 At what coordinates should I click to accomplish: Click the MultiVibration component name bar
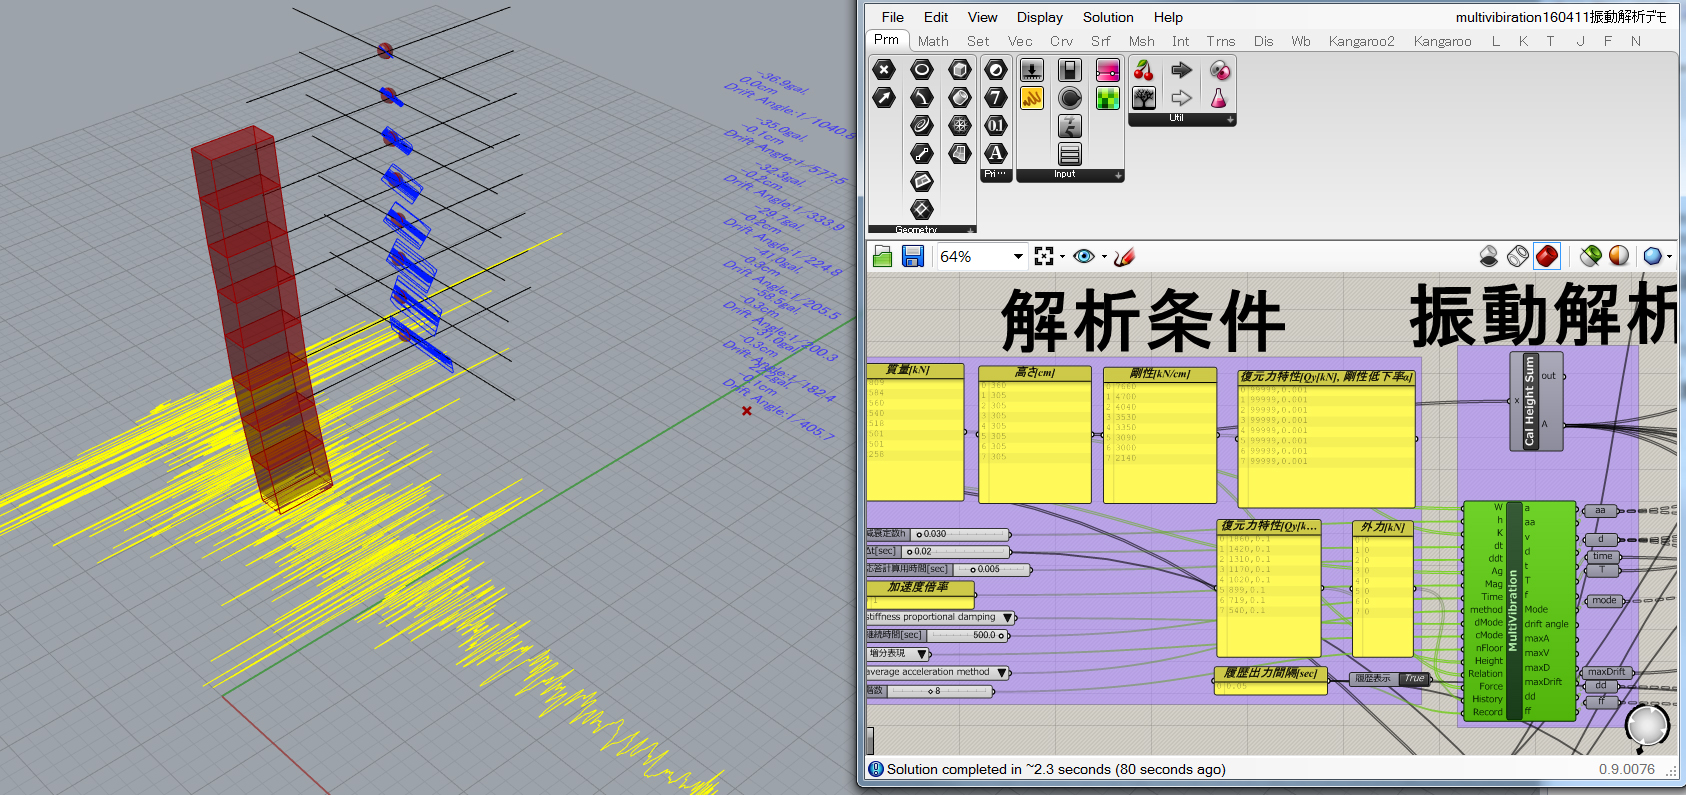pyautogui.click(x=1513, y=611)
